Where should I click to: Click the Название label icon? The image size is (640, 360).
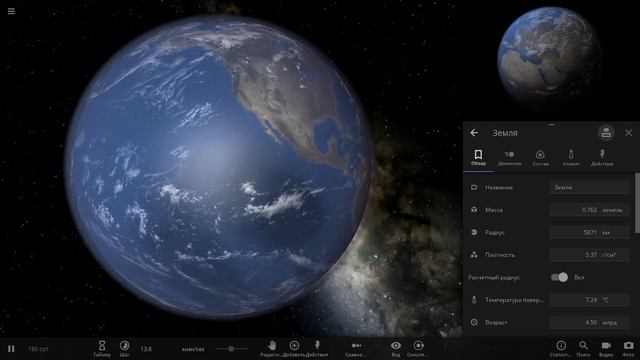point(474,187)
